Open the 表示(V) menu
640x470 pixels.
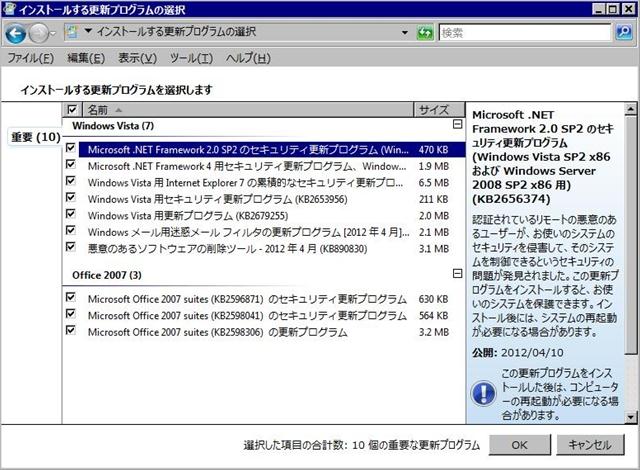point(137,58)
